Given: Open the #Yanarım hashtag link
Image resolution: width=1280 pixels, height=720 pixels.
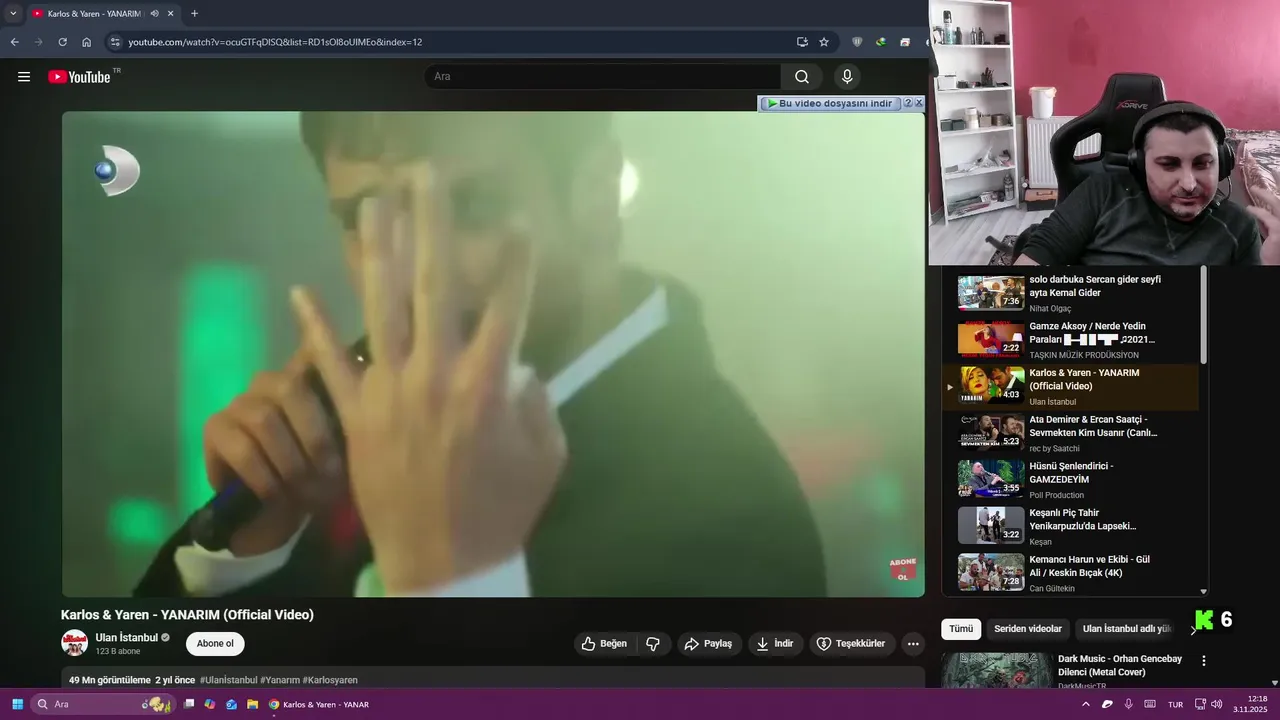Looking at the screenshot, I should [x=280, y=680].
